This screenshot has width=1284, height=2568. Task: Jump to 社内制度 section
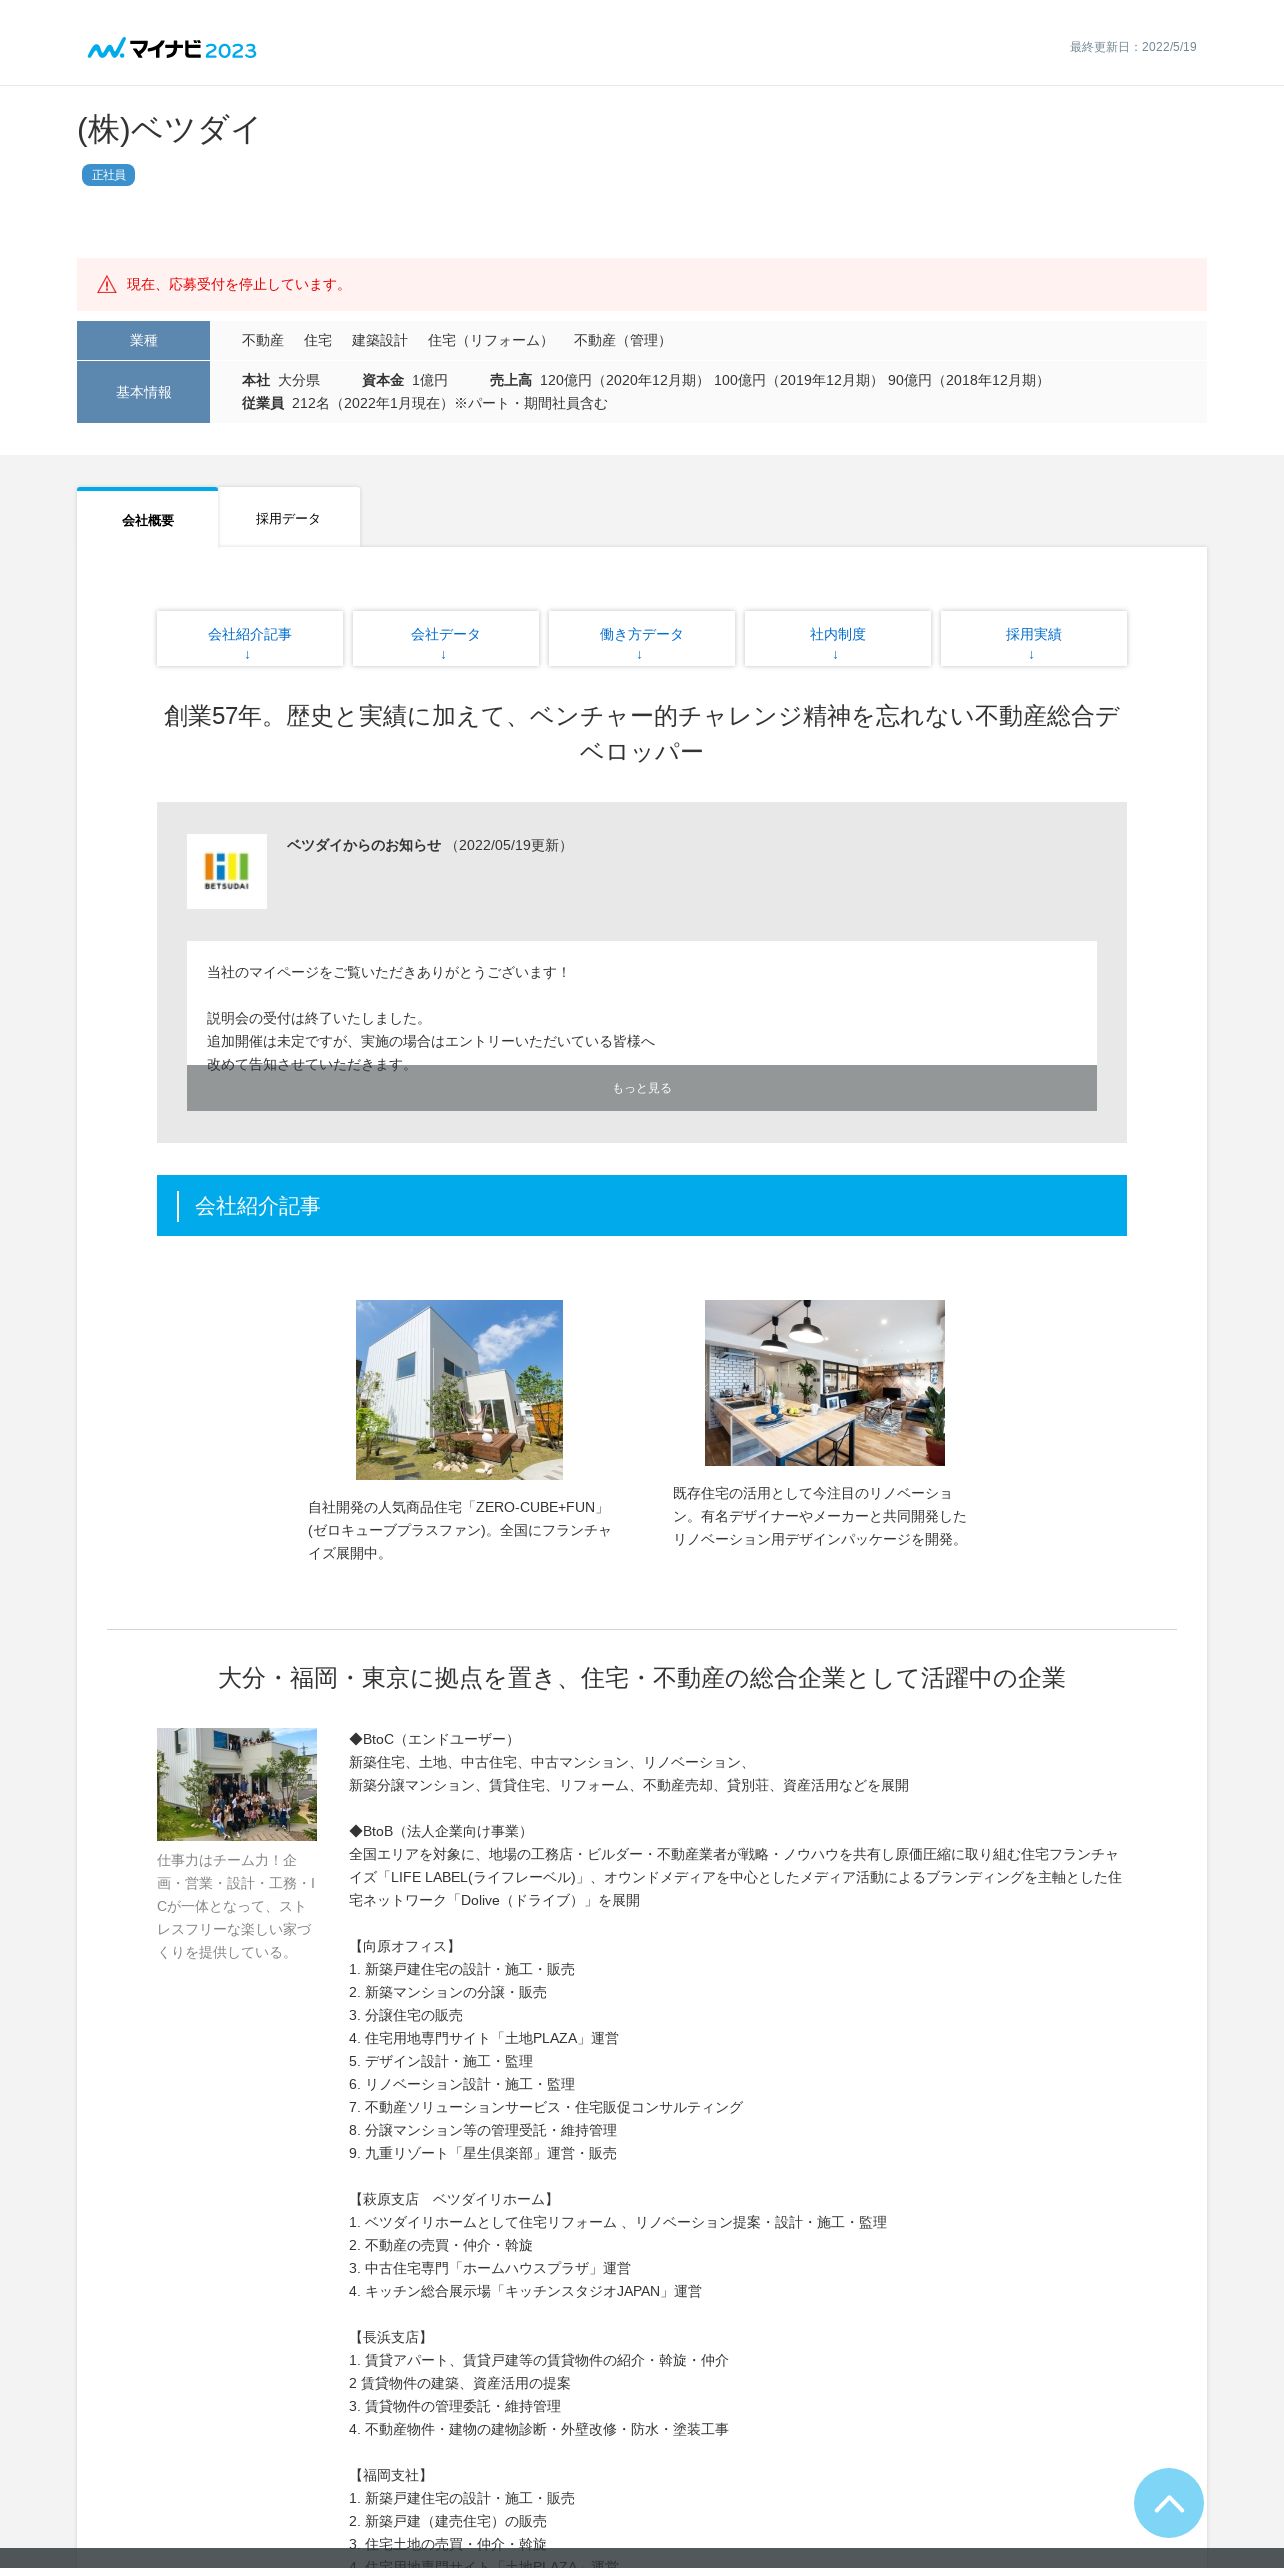(x=838, y=638)
